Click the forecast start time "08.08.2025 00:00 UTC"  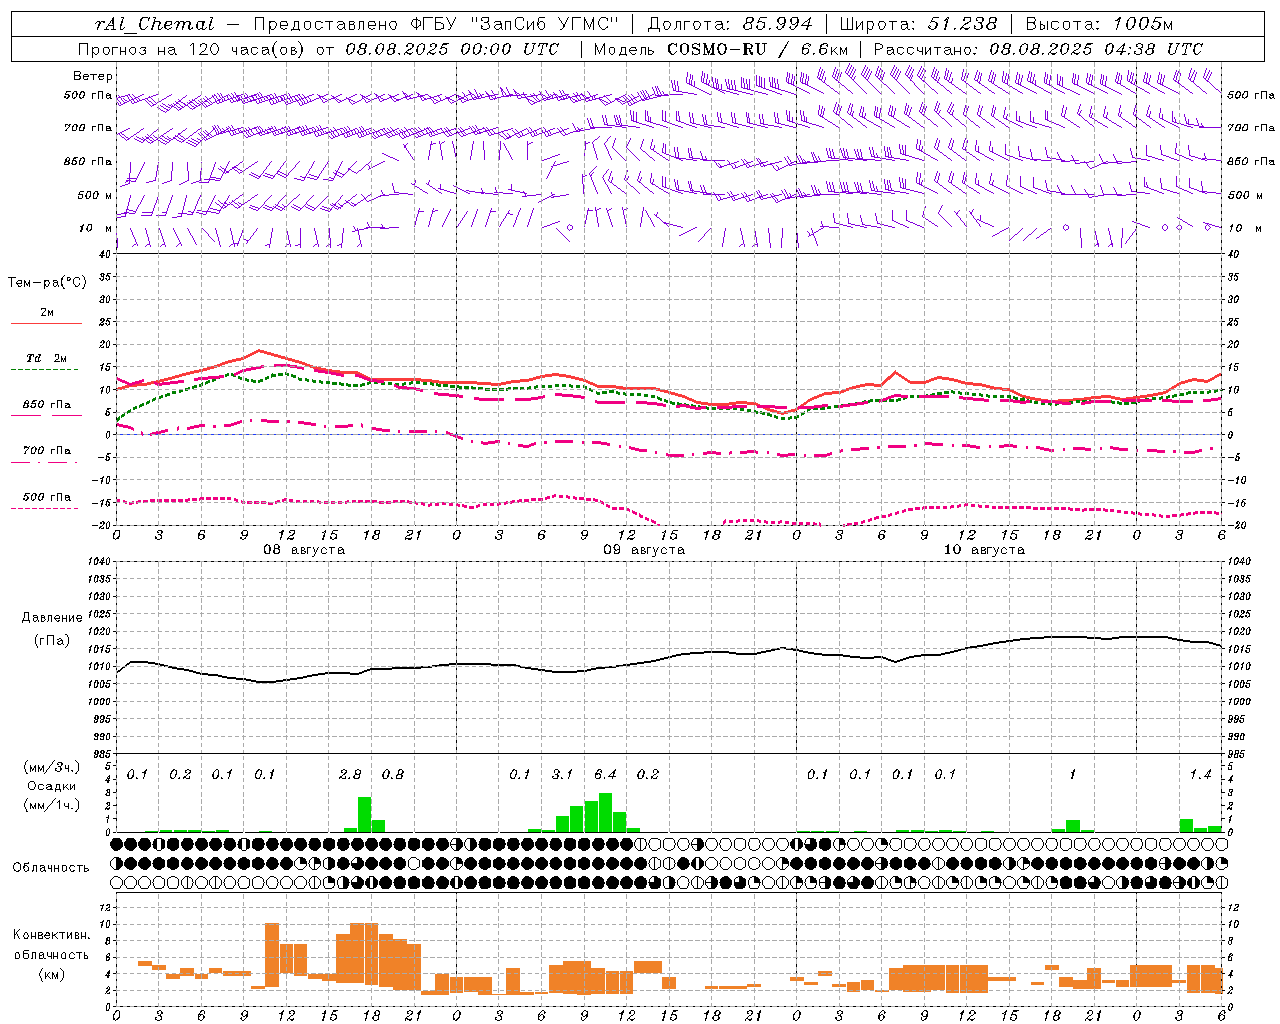click(x=452, y=49)
